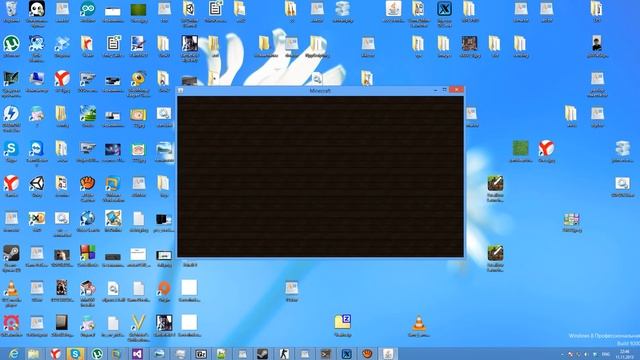Viewport: 640px width, 360px height.
Task: Launch Counter-Strike from the taskbar
Action: click(284, 354)
